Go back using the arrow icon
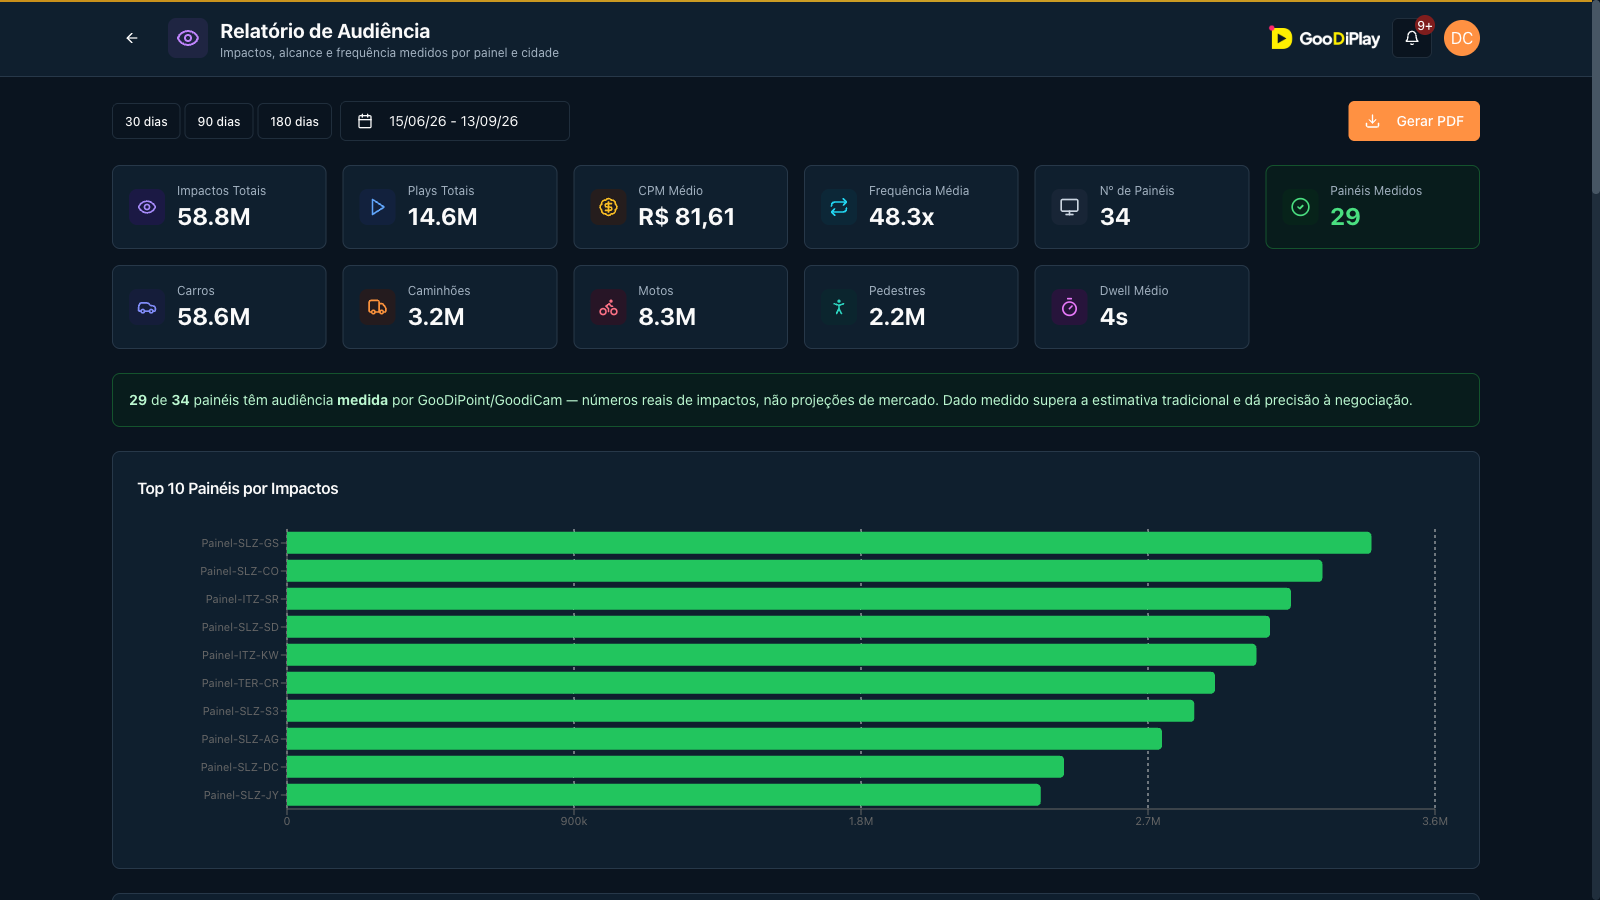This screenshot has height=900, width=1600. coord(132,38)
